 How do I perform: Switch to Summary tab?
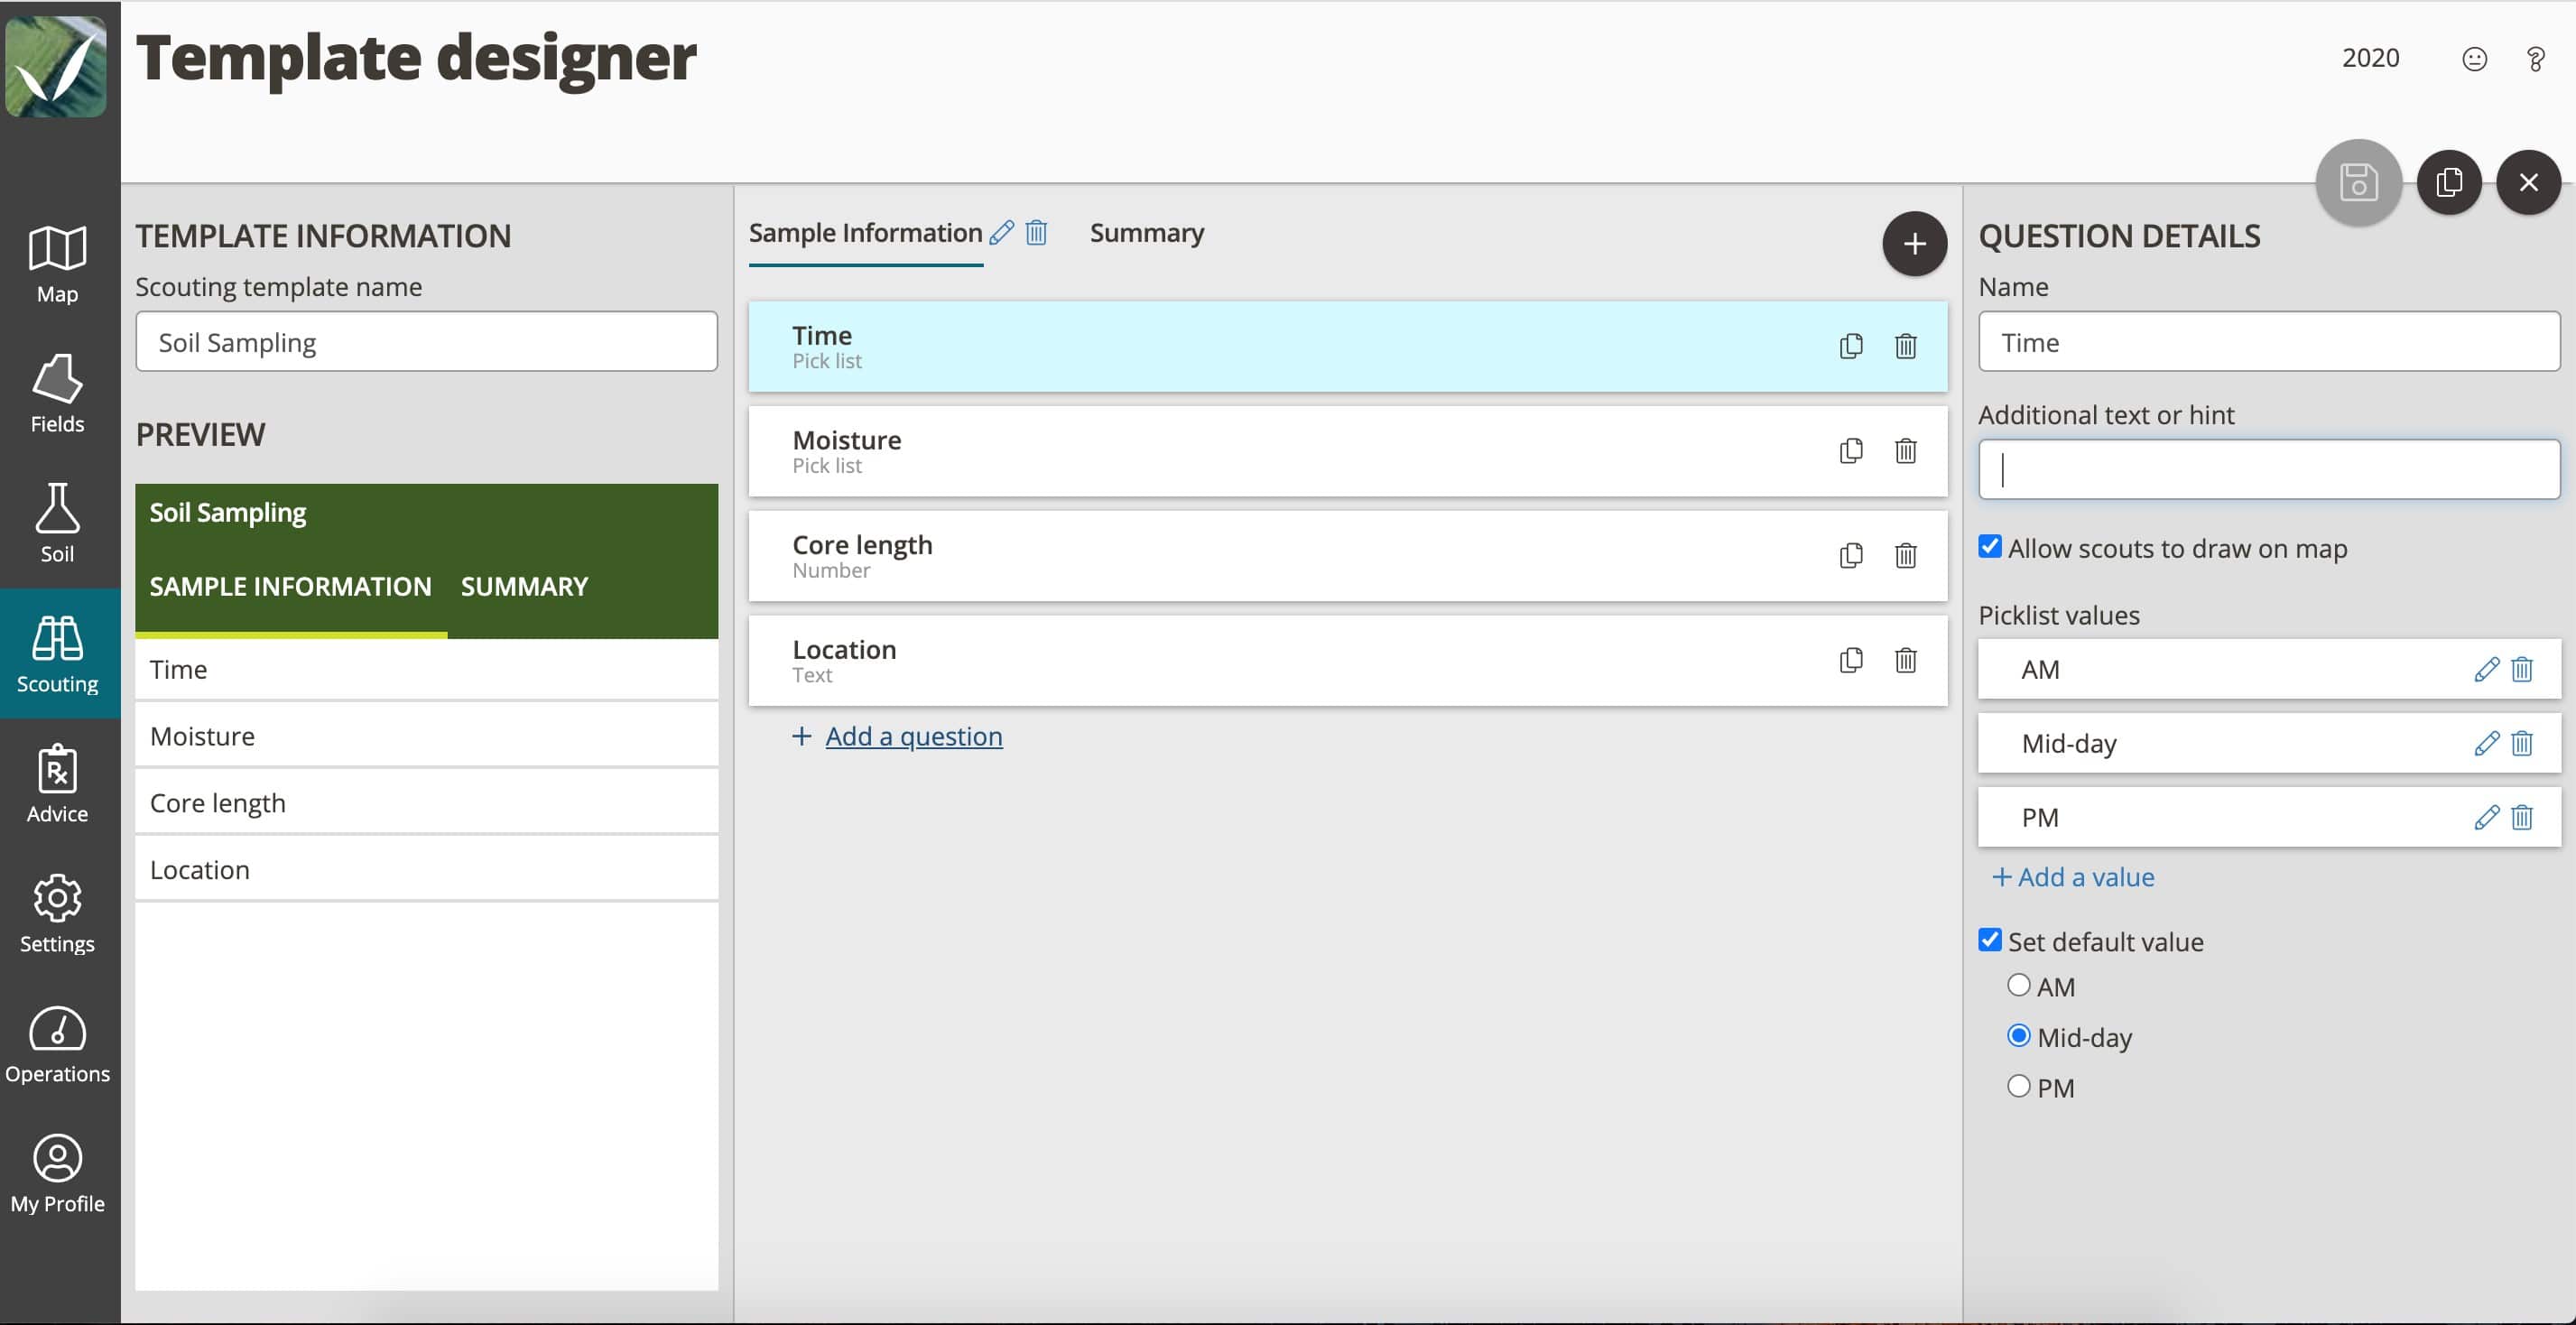tap(1145, 232)
